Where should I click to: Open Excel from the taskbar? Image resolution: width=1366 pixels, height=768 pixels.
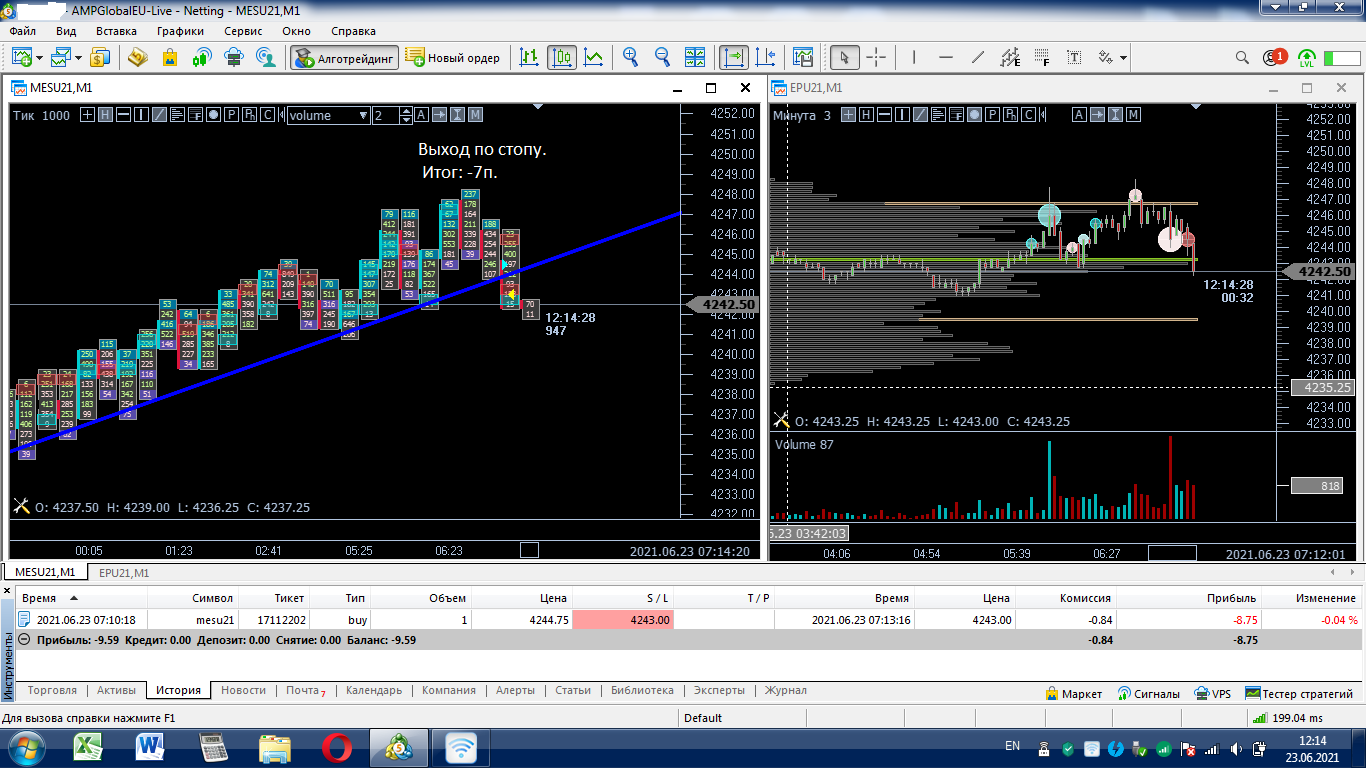click(x=90, y=747)
